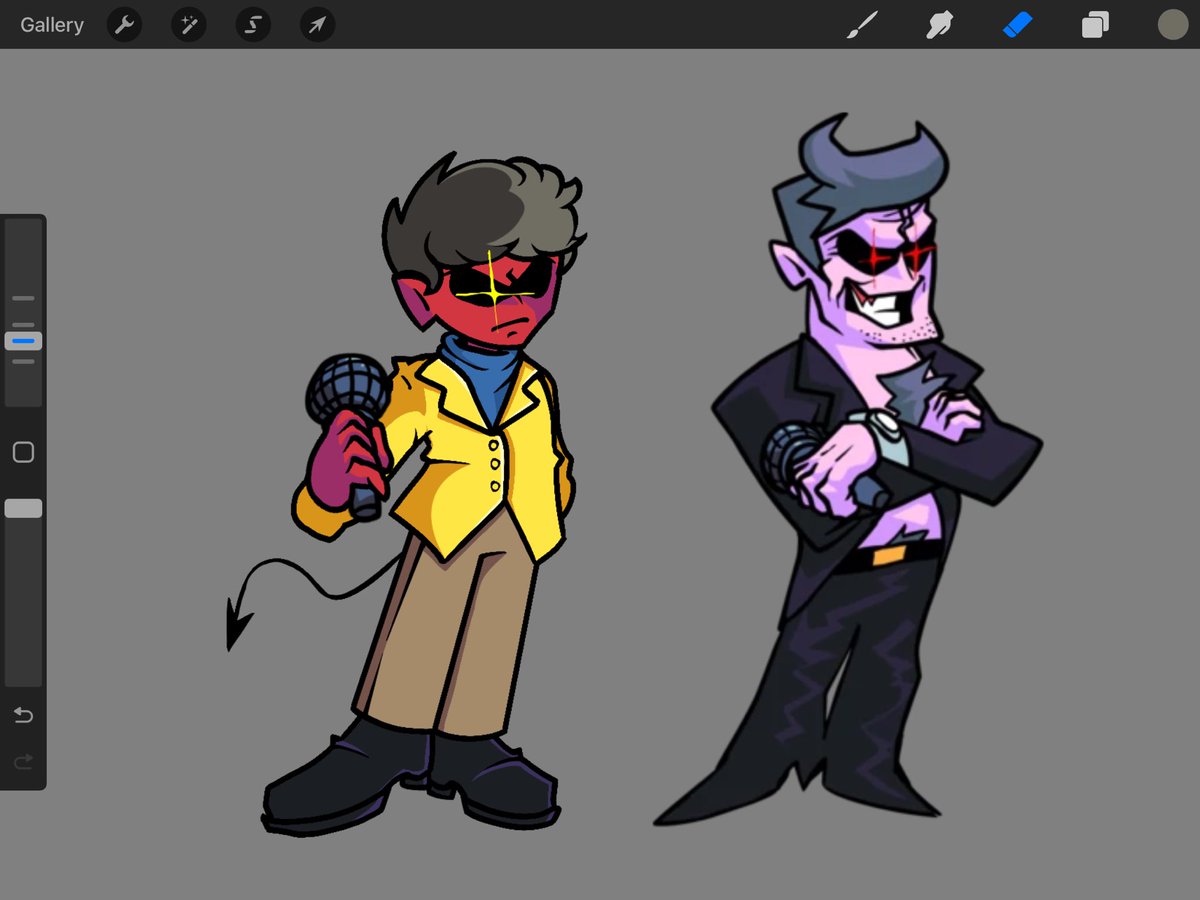The height and width of the screenshot is (900, 1200).
Task: Tap the square Modify button in sidebar
Action: click(x=23, y=452)
